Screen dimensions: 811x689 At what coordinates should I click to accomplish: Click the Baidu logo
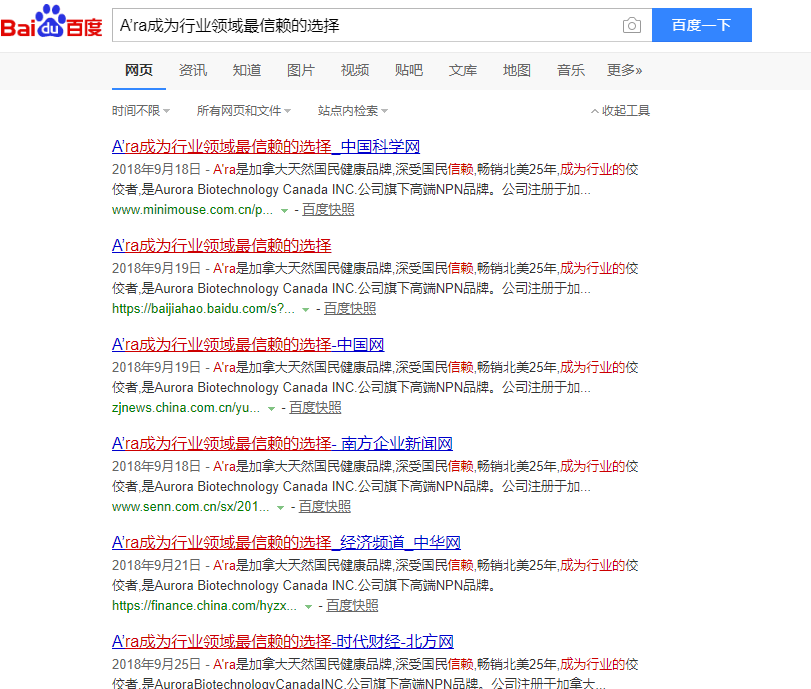51,22
